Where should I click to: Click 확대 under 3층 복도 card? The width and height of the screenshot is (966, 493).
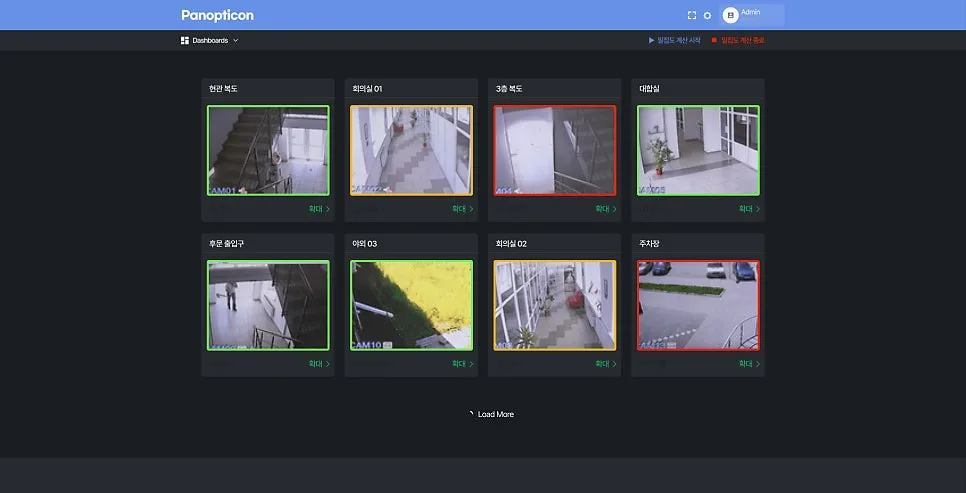coord(606,210)
